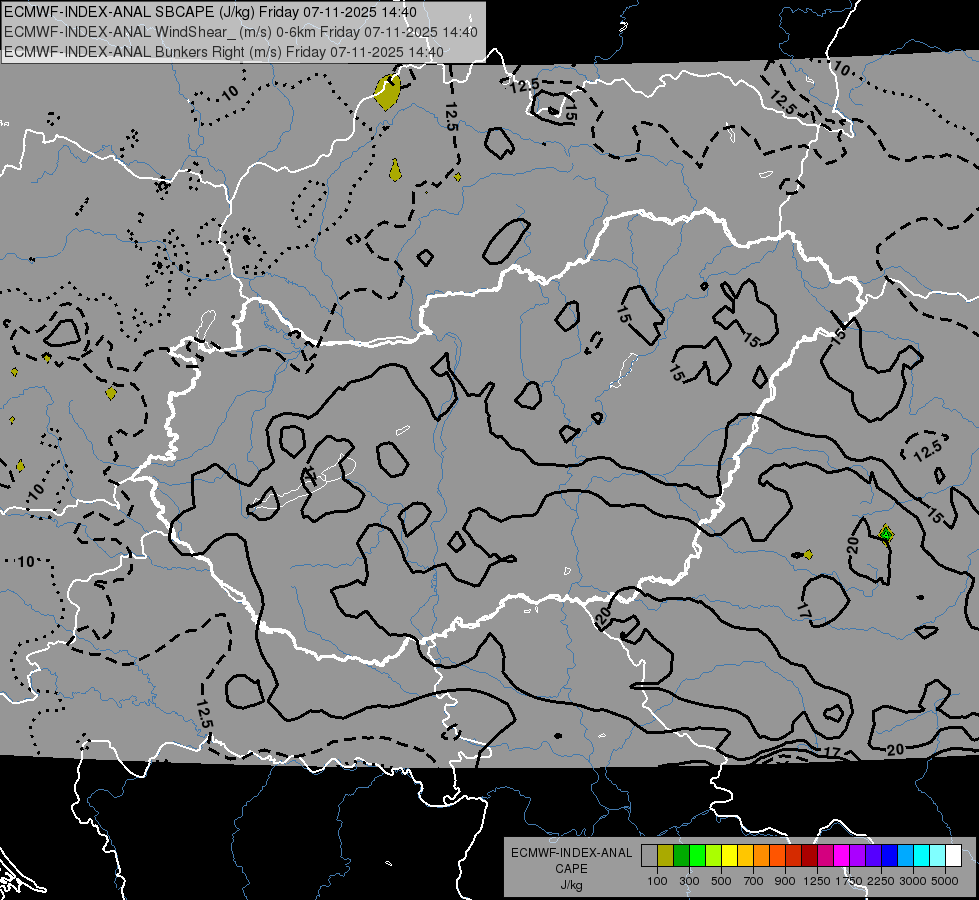Click the '300' legend tick label
This screenshot has height=900, width=979.
coord(689,881)
